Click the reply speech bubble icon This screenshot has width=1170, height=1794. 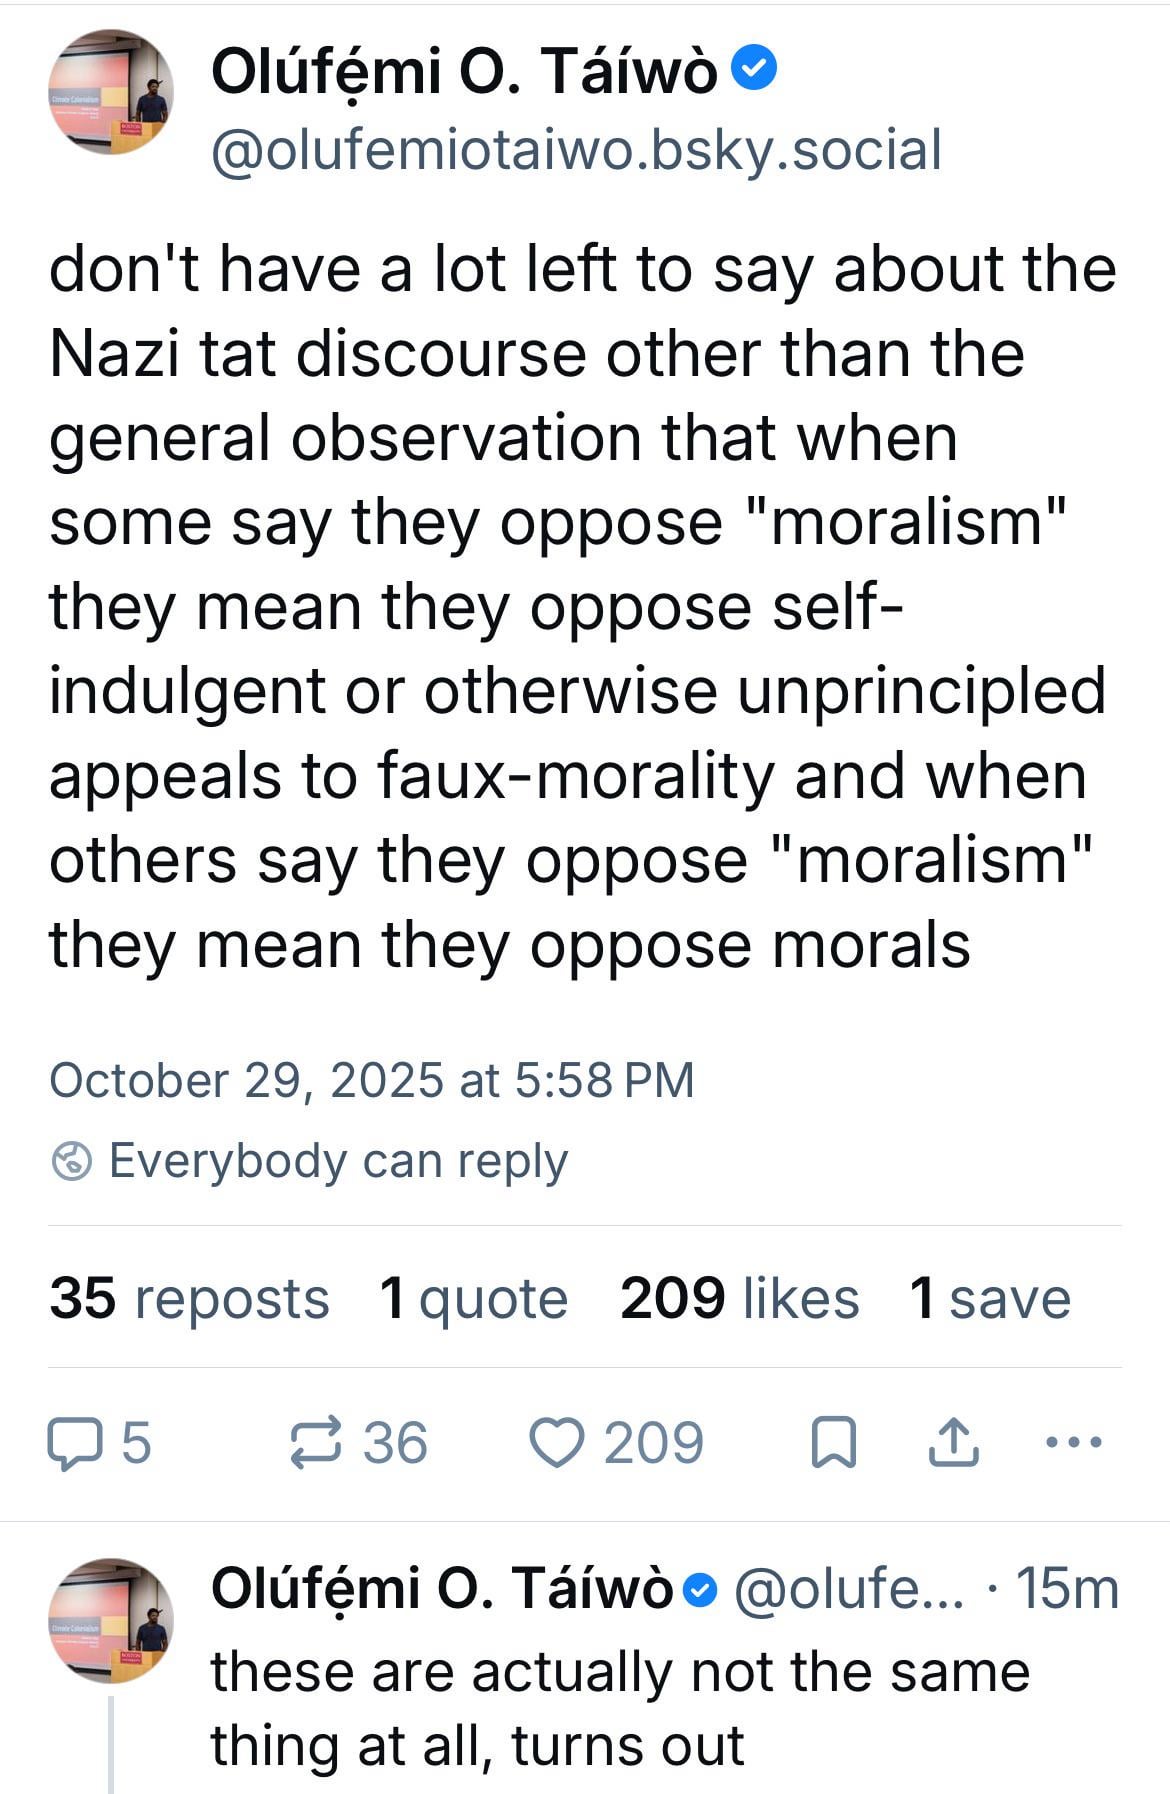(73, 1444)
